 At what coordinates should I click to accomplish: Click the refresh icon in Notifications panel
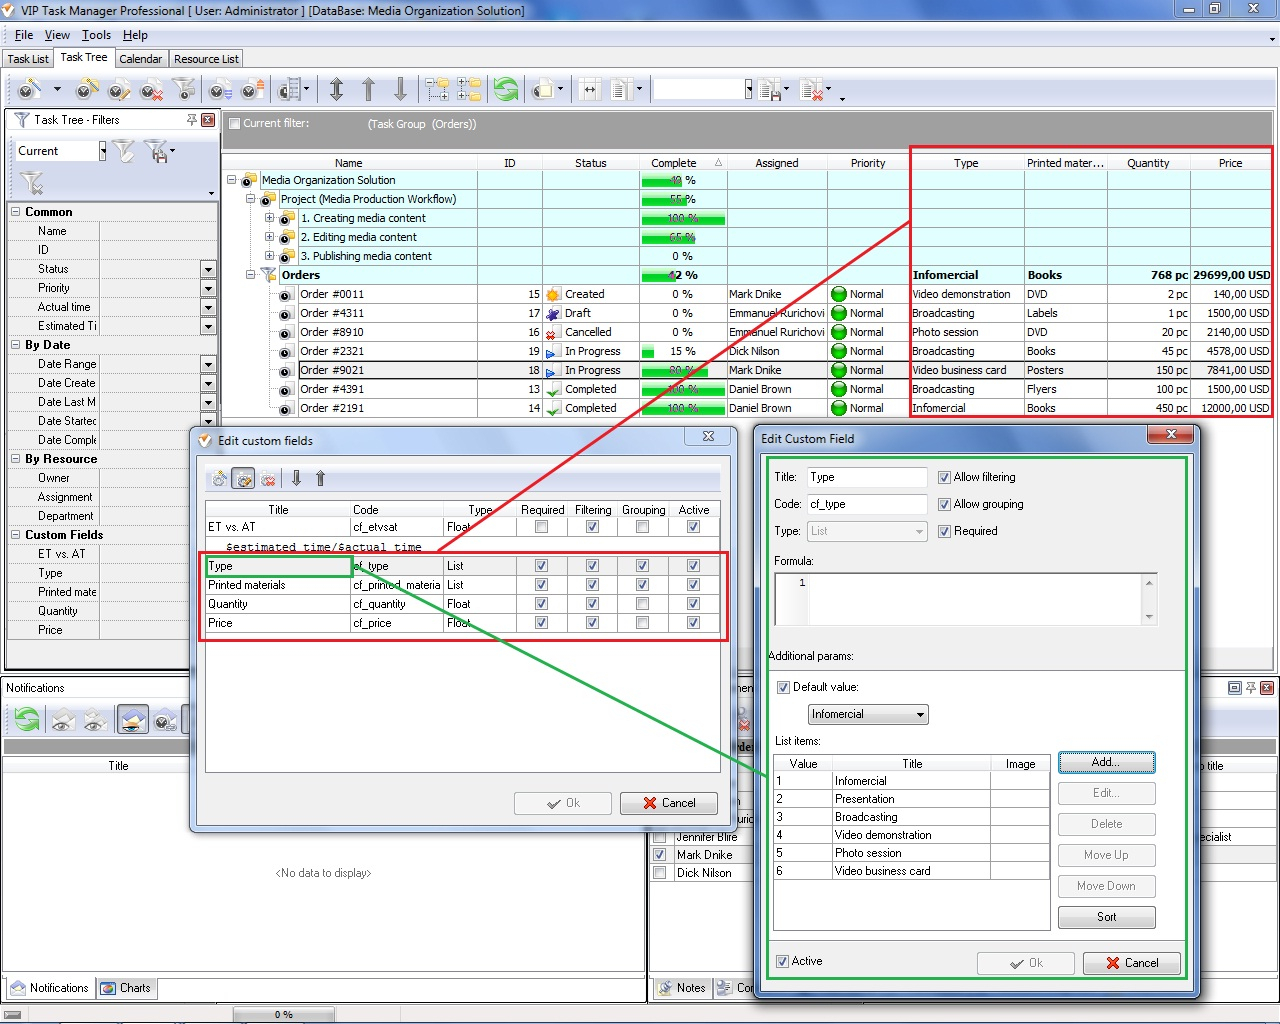(x=27, y=719)
